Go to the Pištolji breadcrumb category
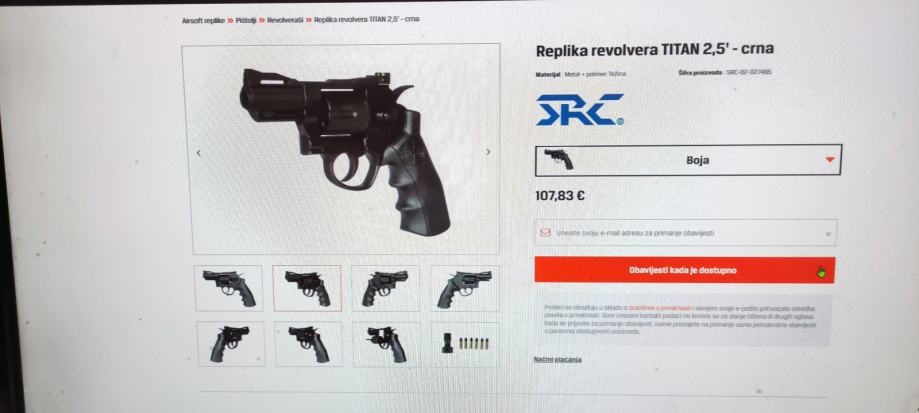Image resolution: width=919 pixels, height=413 pixels. pos(246,20)
